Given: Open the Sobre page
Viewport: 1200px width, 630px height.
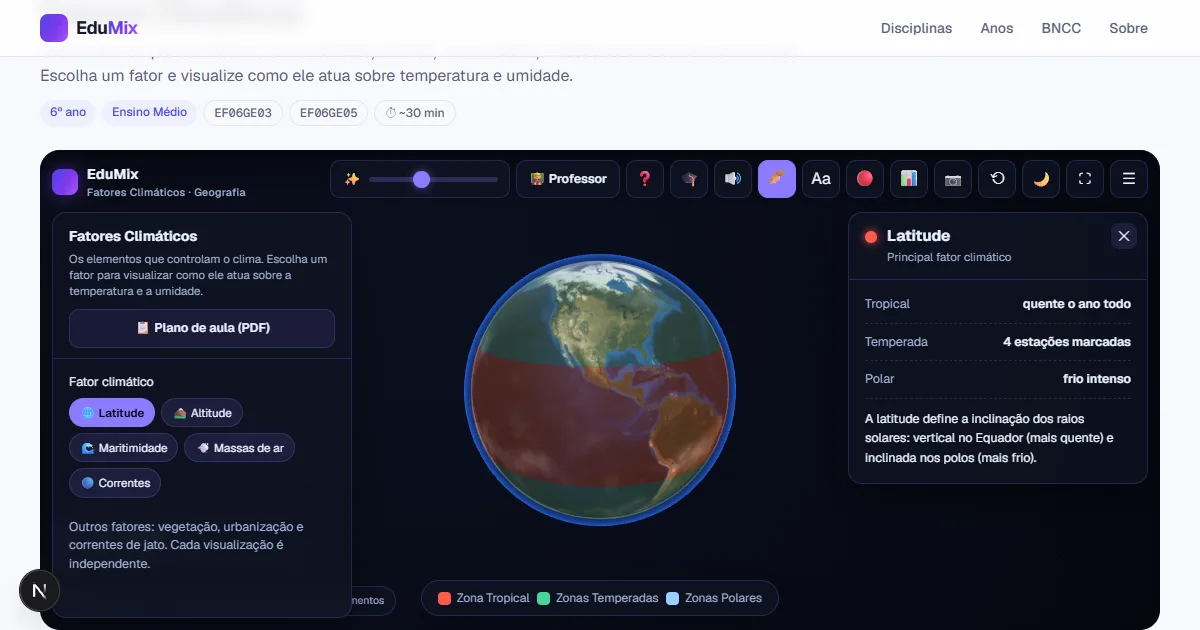Looking at the screenshot, I should tap(1128, 28).
